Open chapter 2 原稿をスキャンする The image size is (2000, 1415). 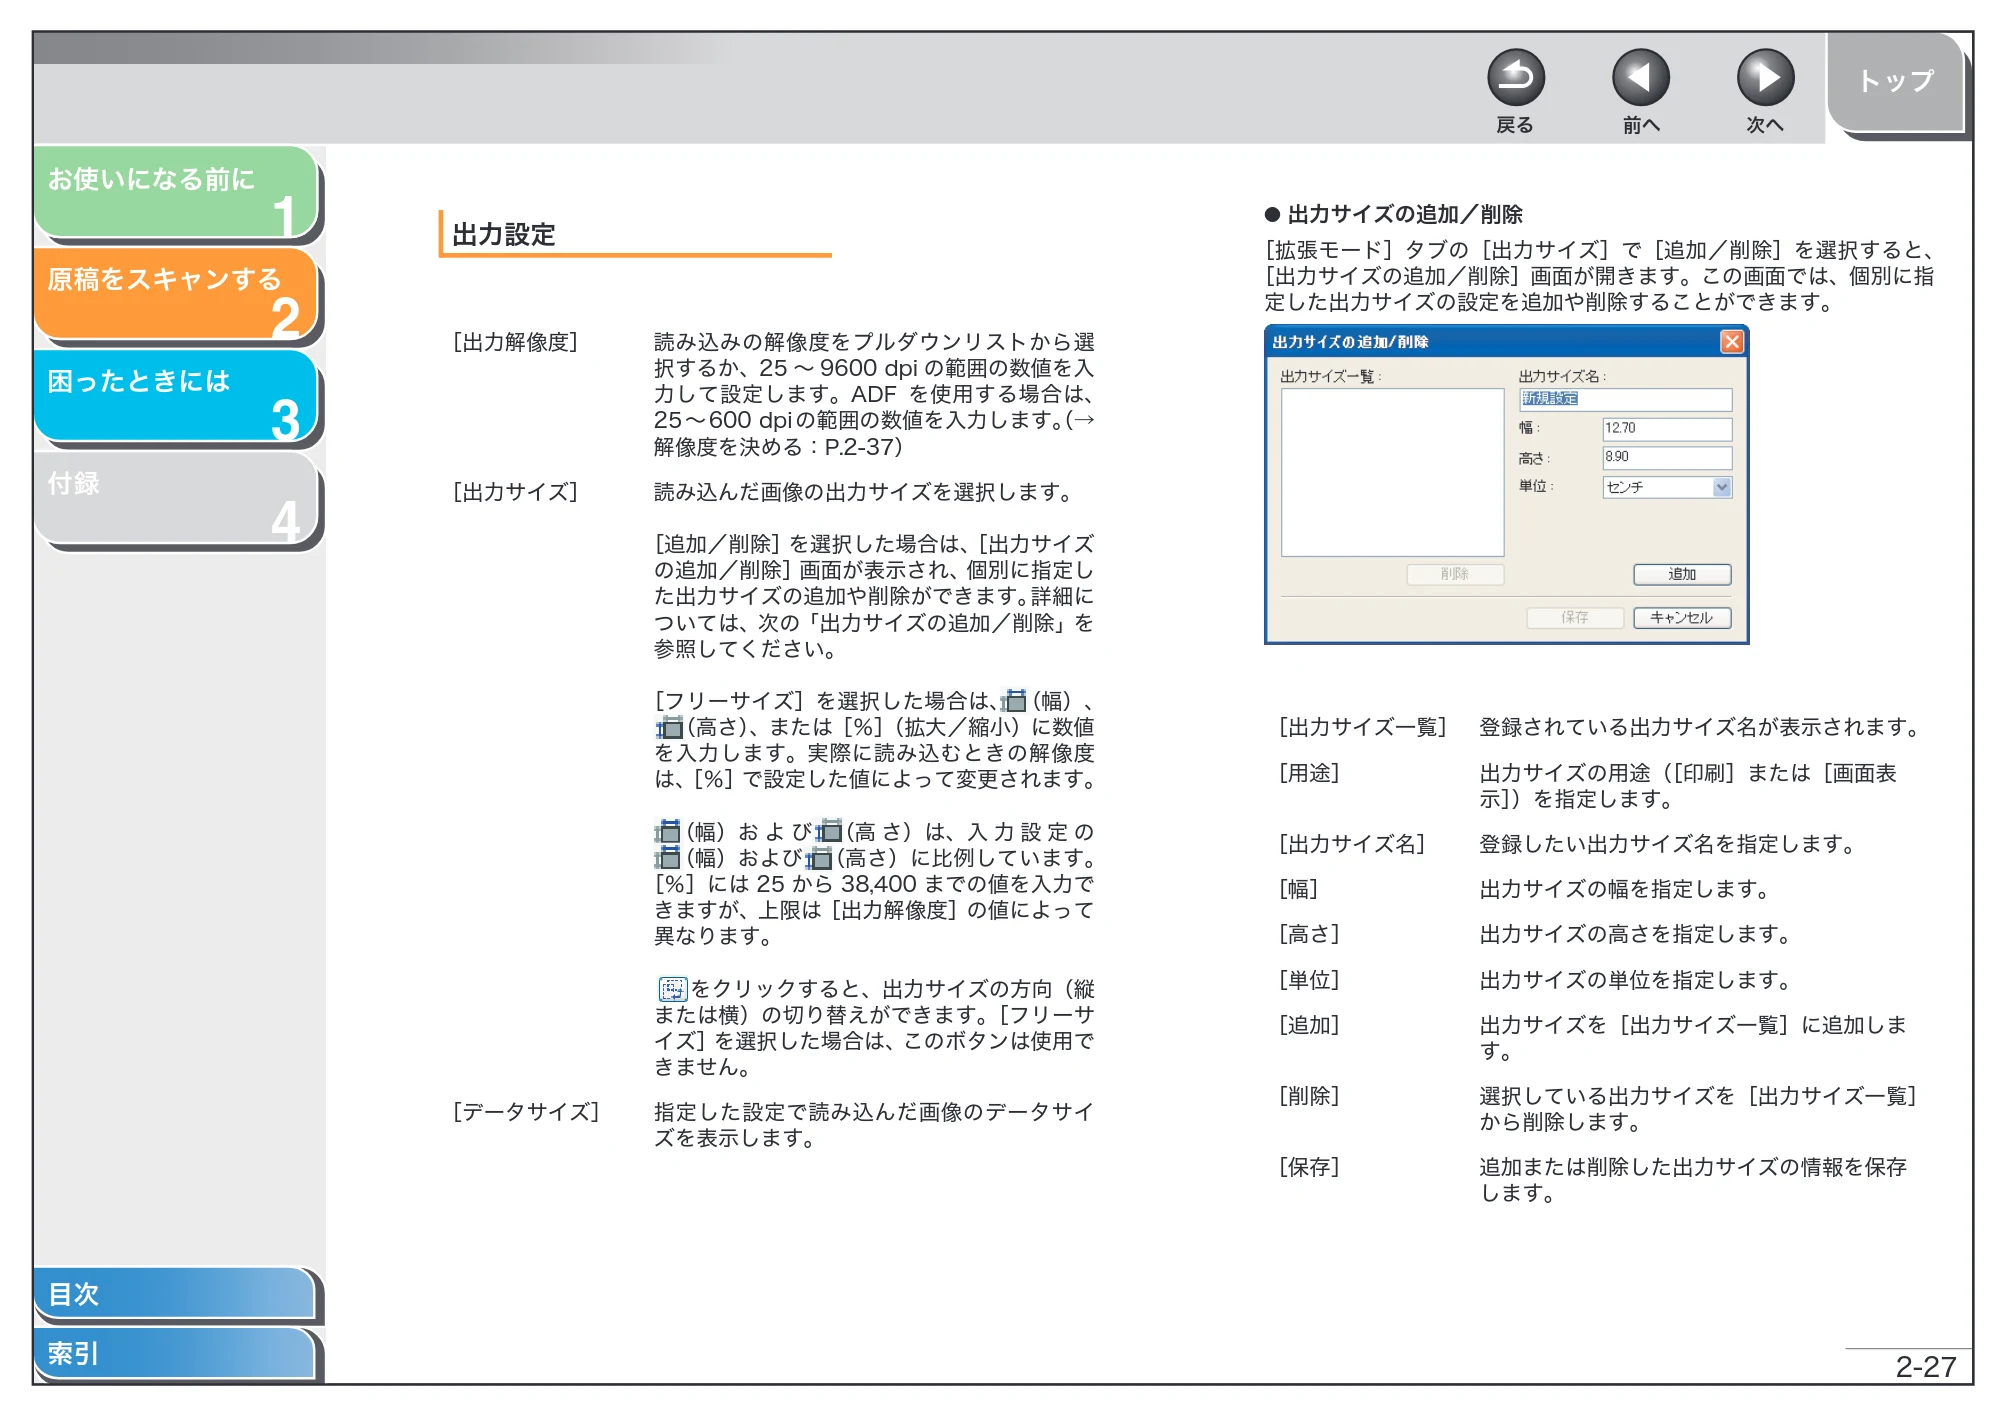coord(176,294)
